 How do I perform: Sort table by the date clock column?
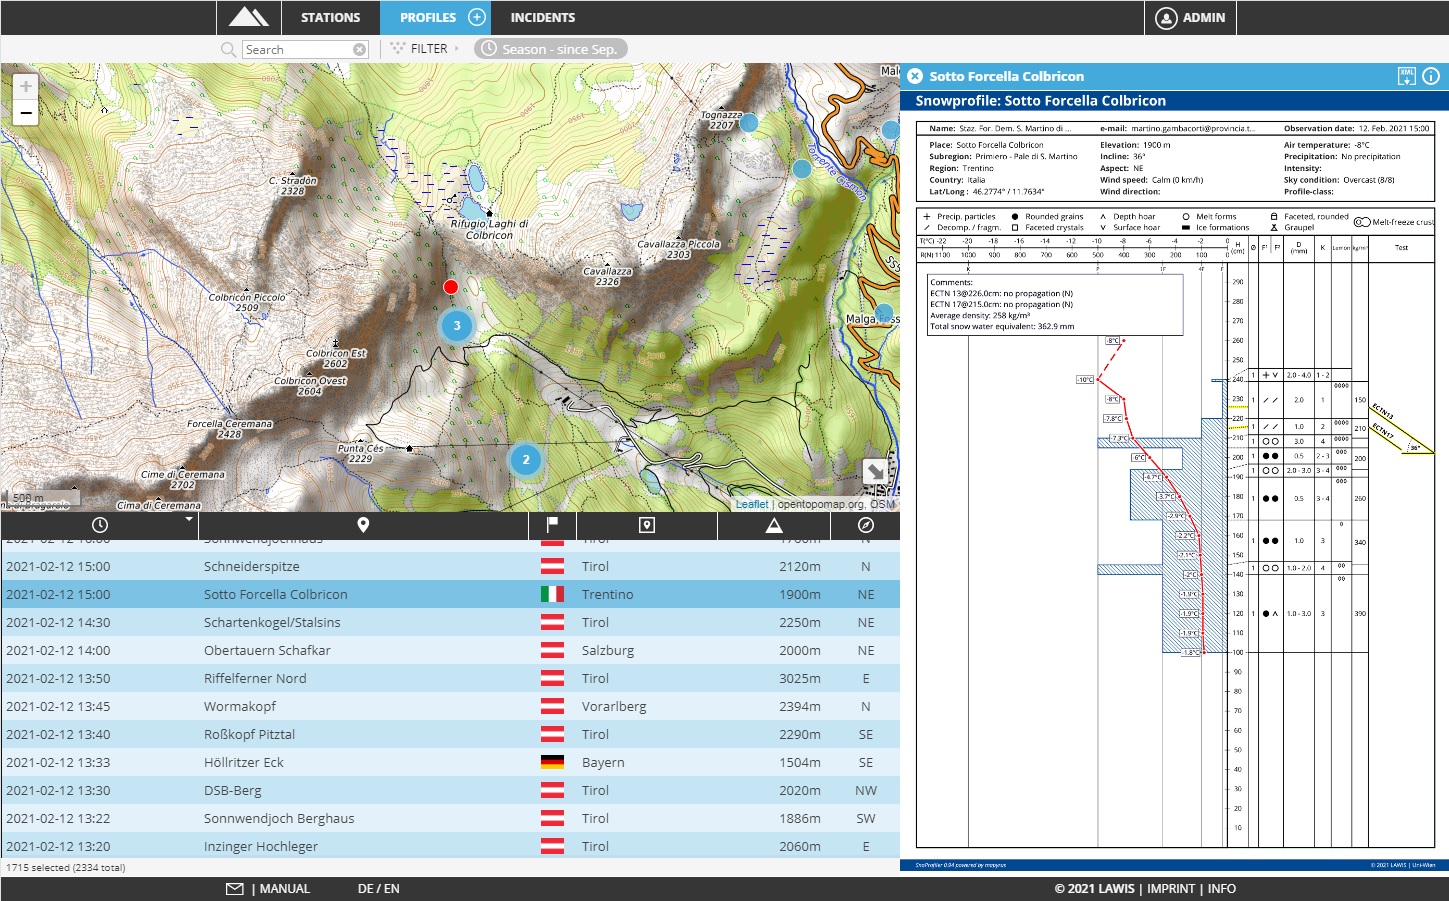tap(100, 525)
